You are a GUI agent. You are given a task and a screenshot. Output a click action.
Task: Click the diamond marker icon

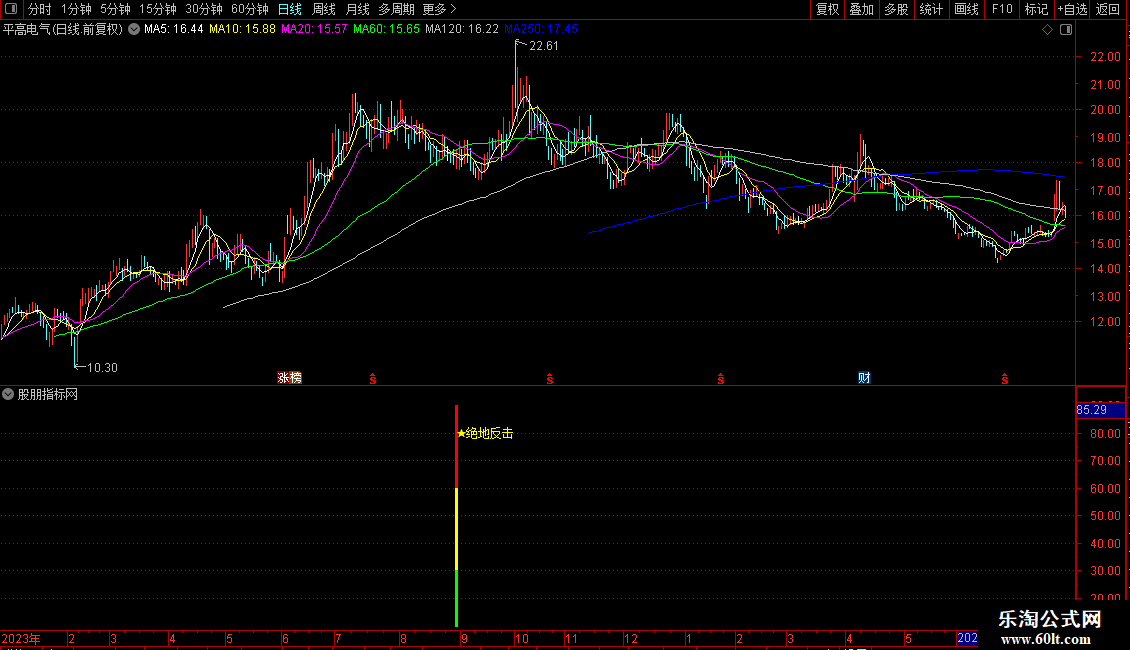(1048, 30)
